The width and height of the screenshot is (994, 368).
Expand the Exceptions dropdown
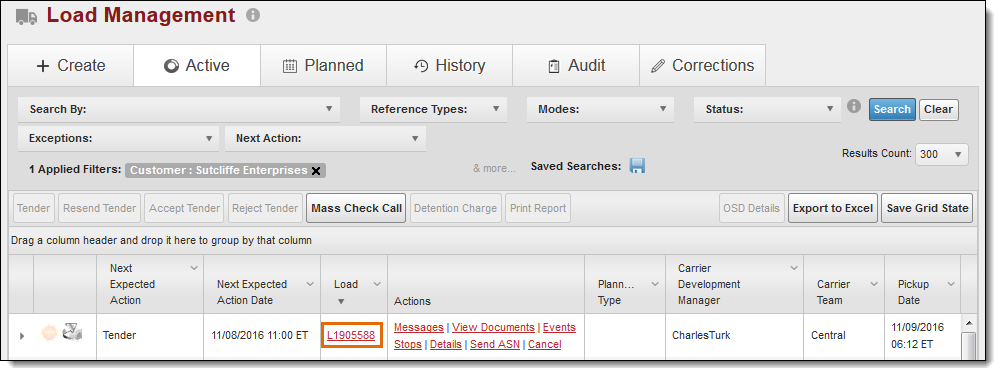[119, 139]
